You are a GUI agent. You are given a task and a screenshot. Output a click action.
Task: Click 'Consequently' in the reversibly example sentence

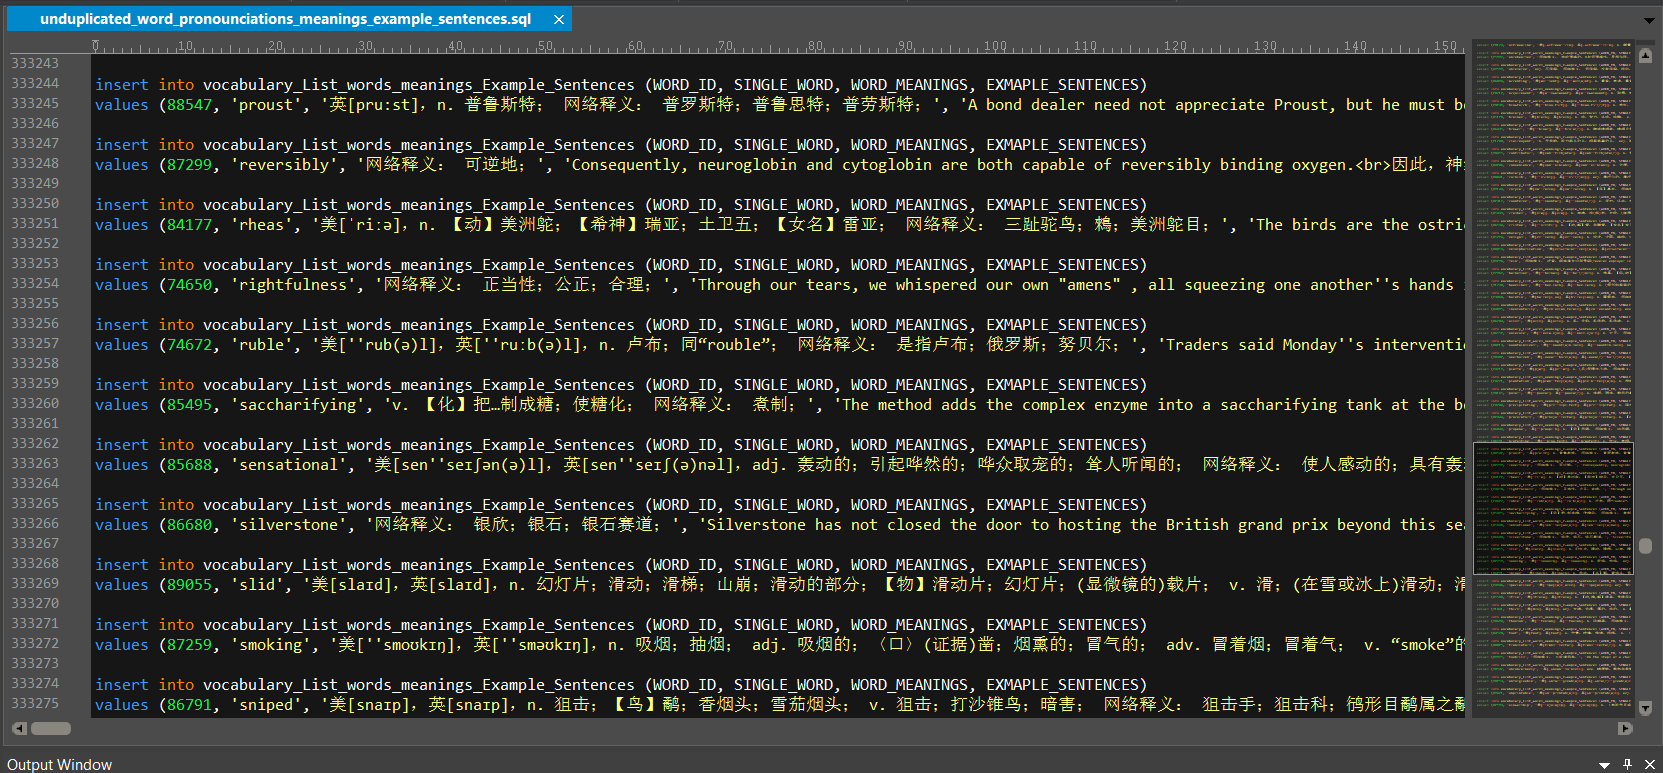(625, 165)
